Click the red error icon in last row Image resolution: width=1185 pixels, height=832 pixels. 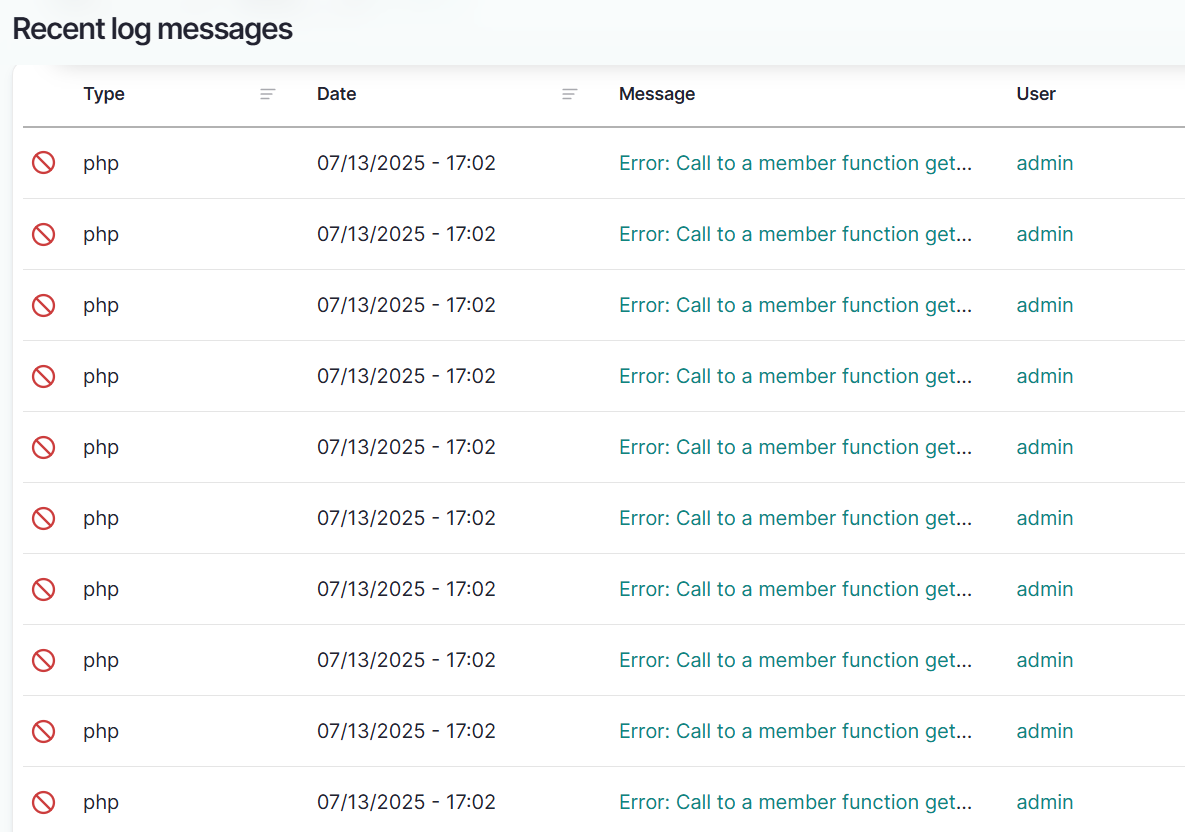43,802
